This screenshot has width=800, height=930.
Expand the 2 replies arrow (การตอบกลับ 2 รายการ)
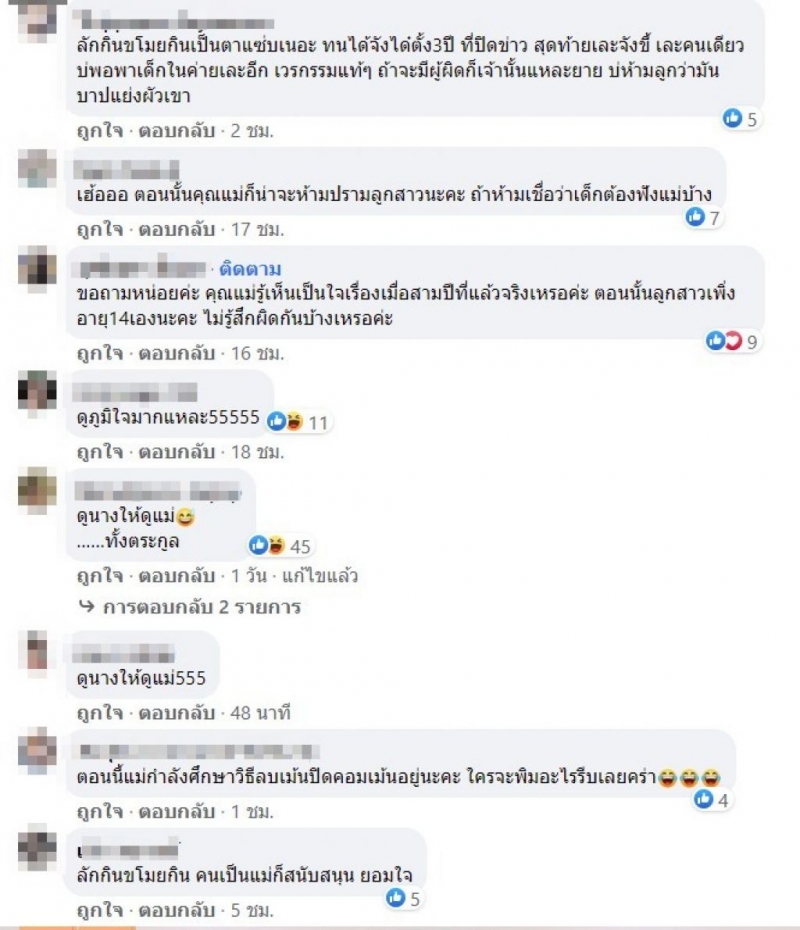pyautogui.click(x=190, y=607)
